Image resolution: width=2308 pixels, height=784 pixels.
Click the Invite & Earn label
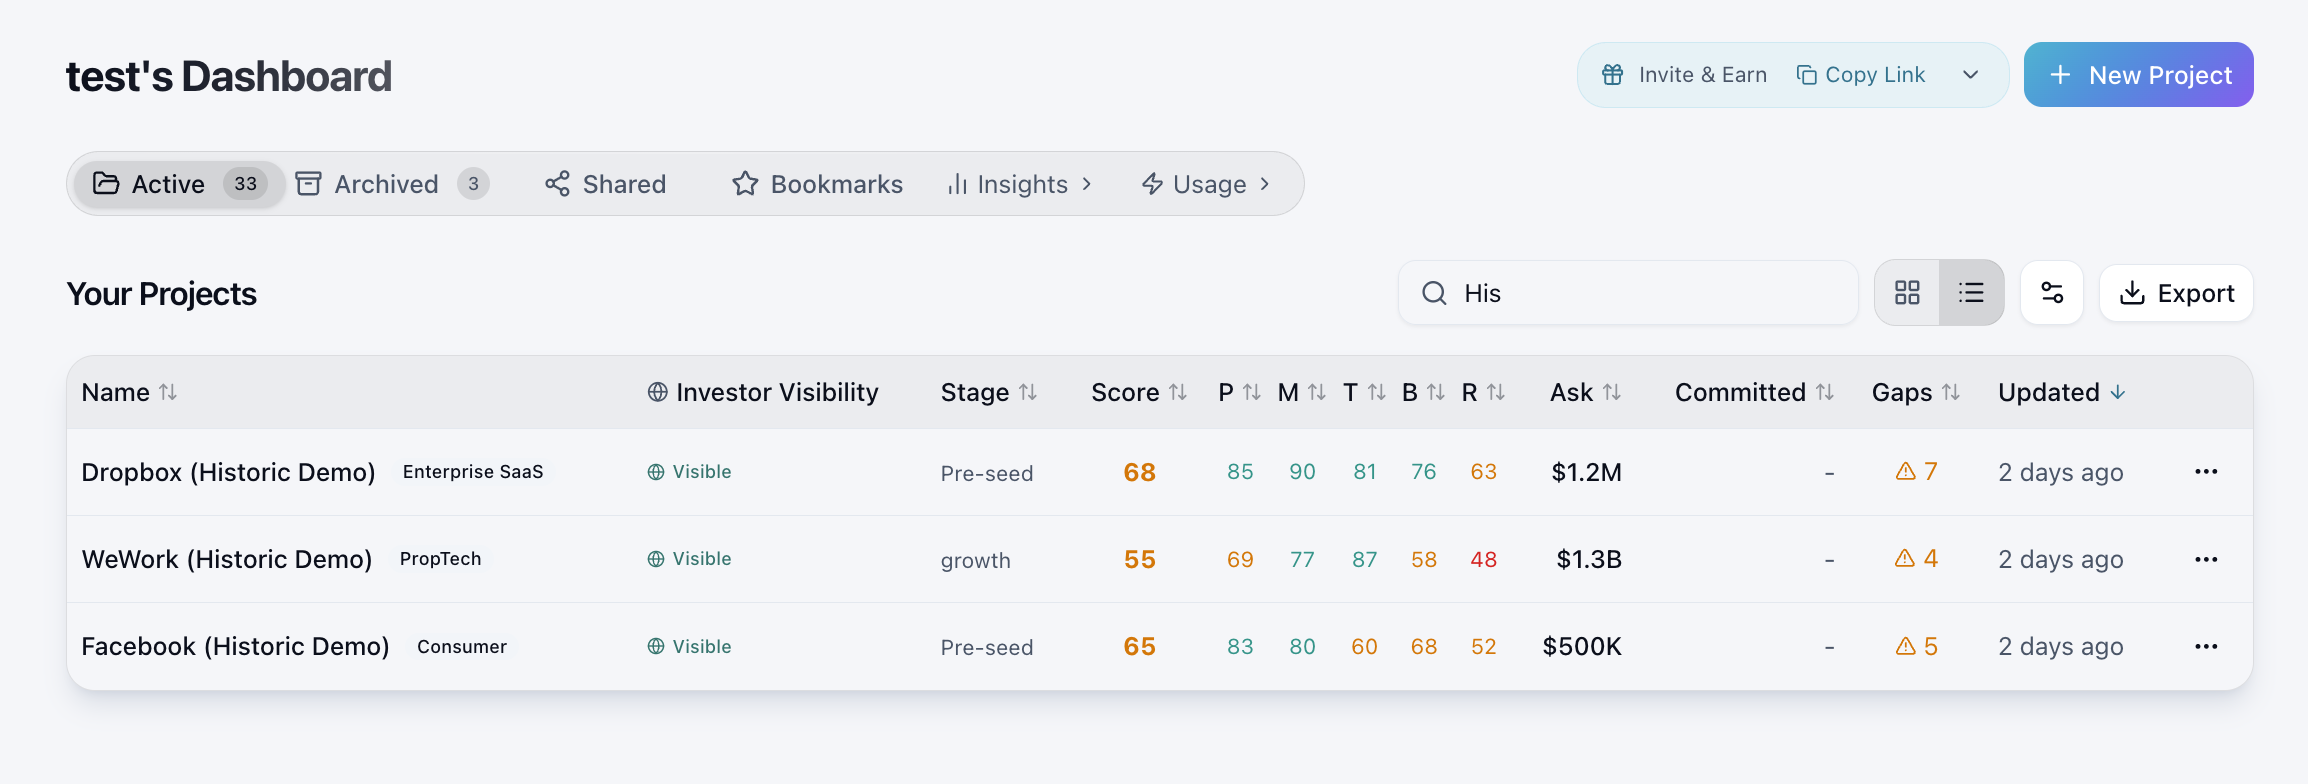click(x=1703, y=75)
